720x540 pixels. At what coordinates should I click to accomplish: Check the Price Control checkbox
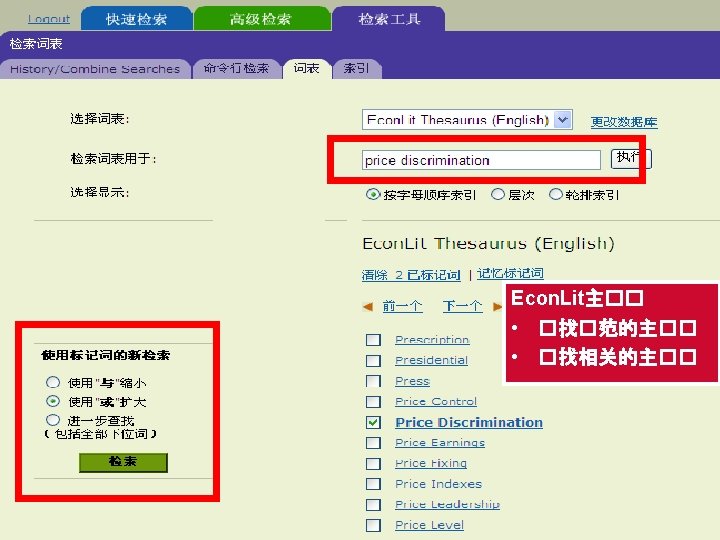pyautogui.click(x=373, y=402)
